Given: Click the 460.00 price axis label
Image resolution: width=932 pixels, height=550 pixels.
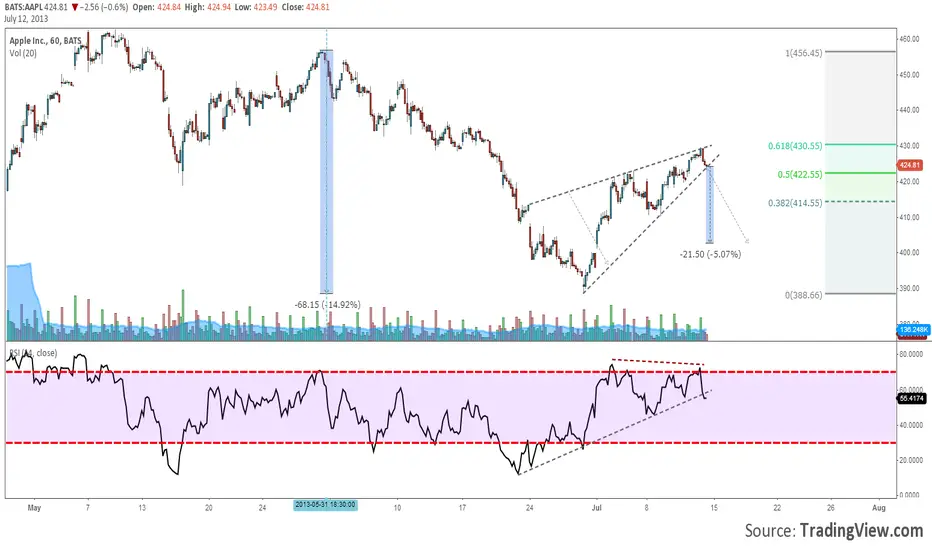Looking at the screenshot, I should 909,39.
